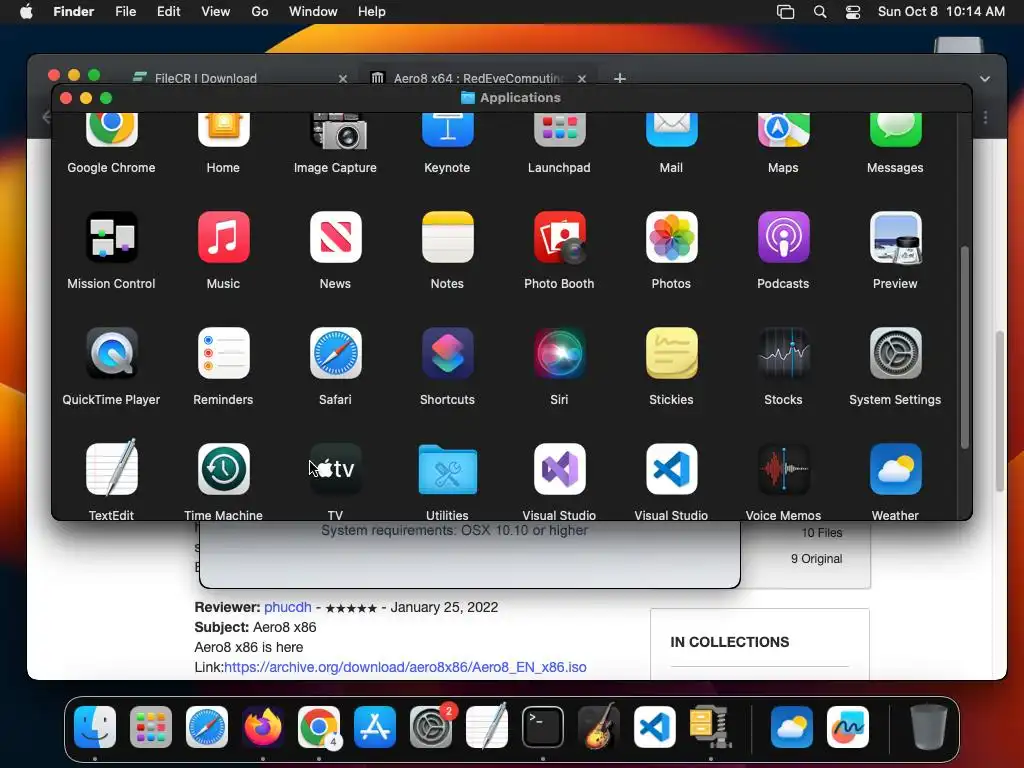The height and width of the screenshot is (768, 1024).
Task: Select the Maps app in Applications
Action: pyautogui.click(x=784, y=130)
